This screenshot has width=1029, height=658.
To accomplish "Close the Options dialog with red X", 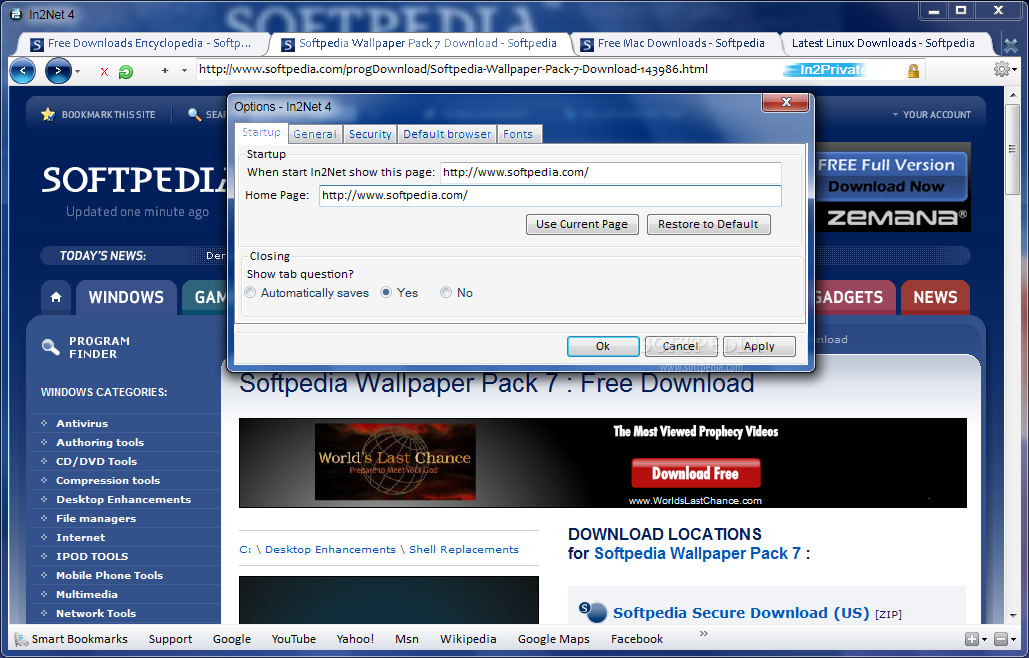I will [x=786, y=102].
